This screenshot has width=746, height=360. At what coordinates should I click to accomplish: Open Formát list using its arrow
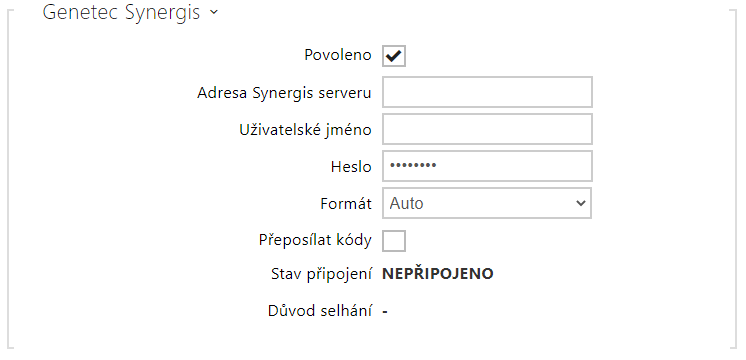tap(580, 204)
